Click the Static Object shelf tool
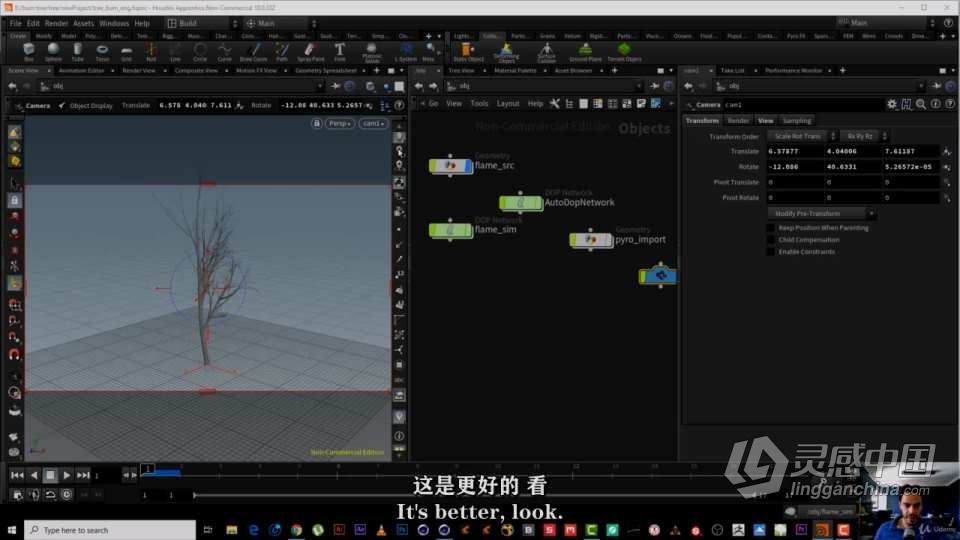This screenshot has height=540, width=960. (x=468, y=51)
